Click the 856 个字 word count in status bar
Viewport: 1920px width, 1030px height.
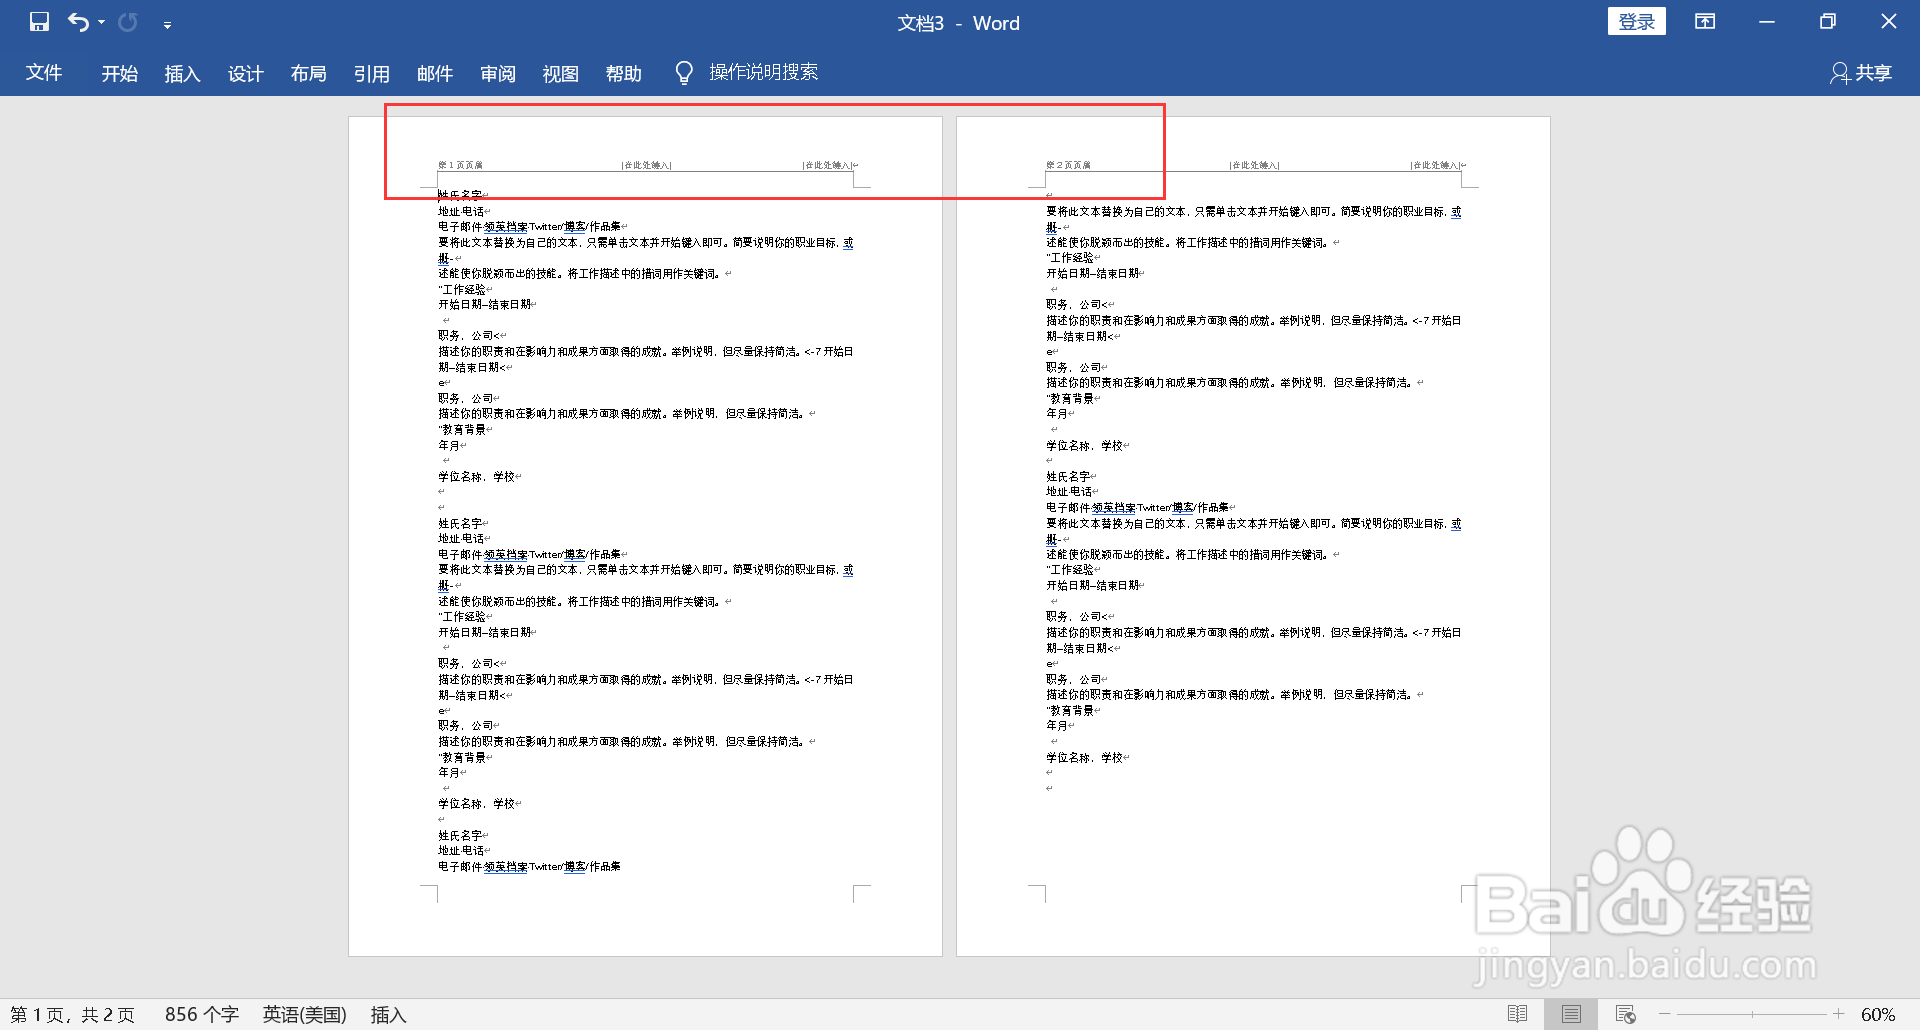(x=201, y=1013)
